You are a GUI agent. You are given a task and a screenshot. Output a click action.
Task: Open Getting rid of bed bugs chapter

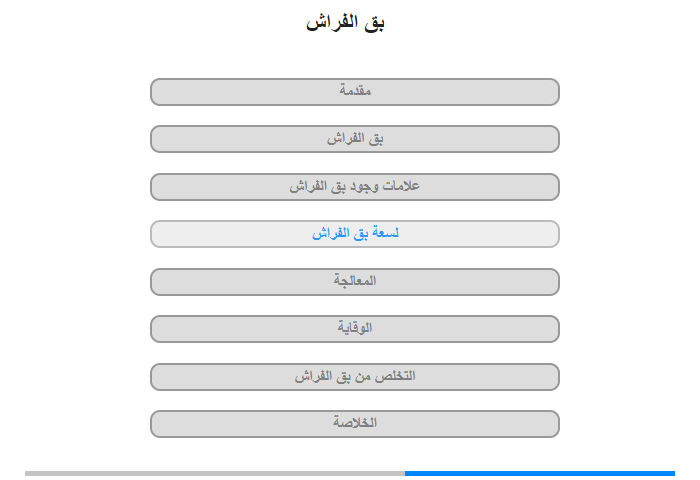click(x=354, y=377)
